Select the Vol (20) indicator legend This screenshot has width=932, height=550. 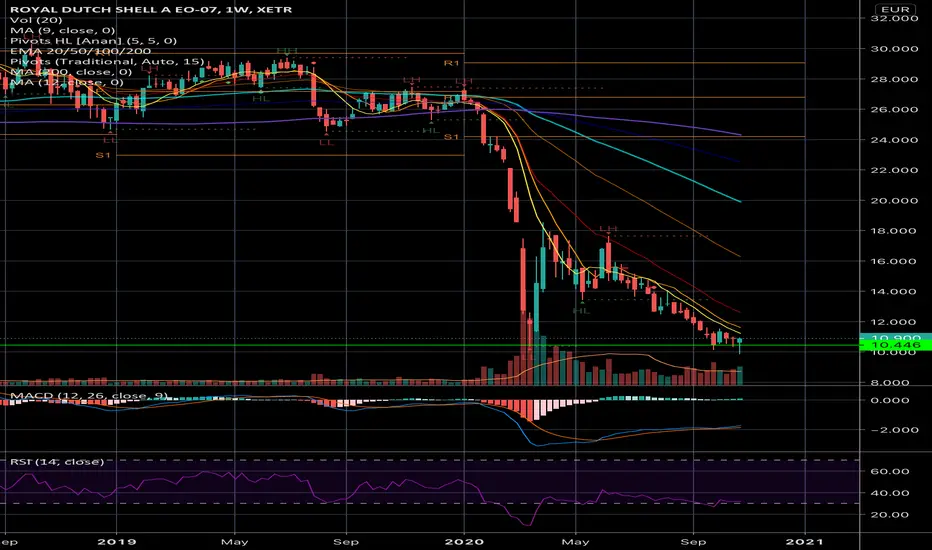(x=36, y=20)
